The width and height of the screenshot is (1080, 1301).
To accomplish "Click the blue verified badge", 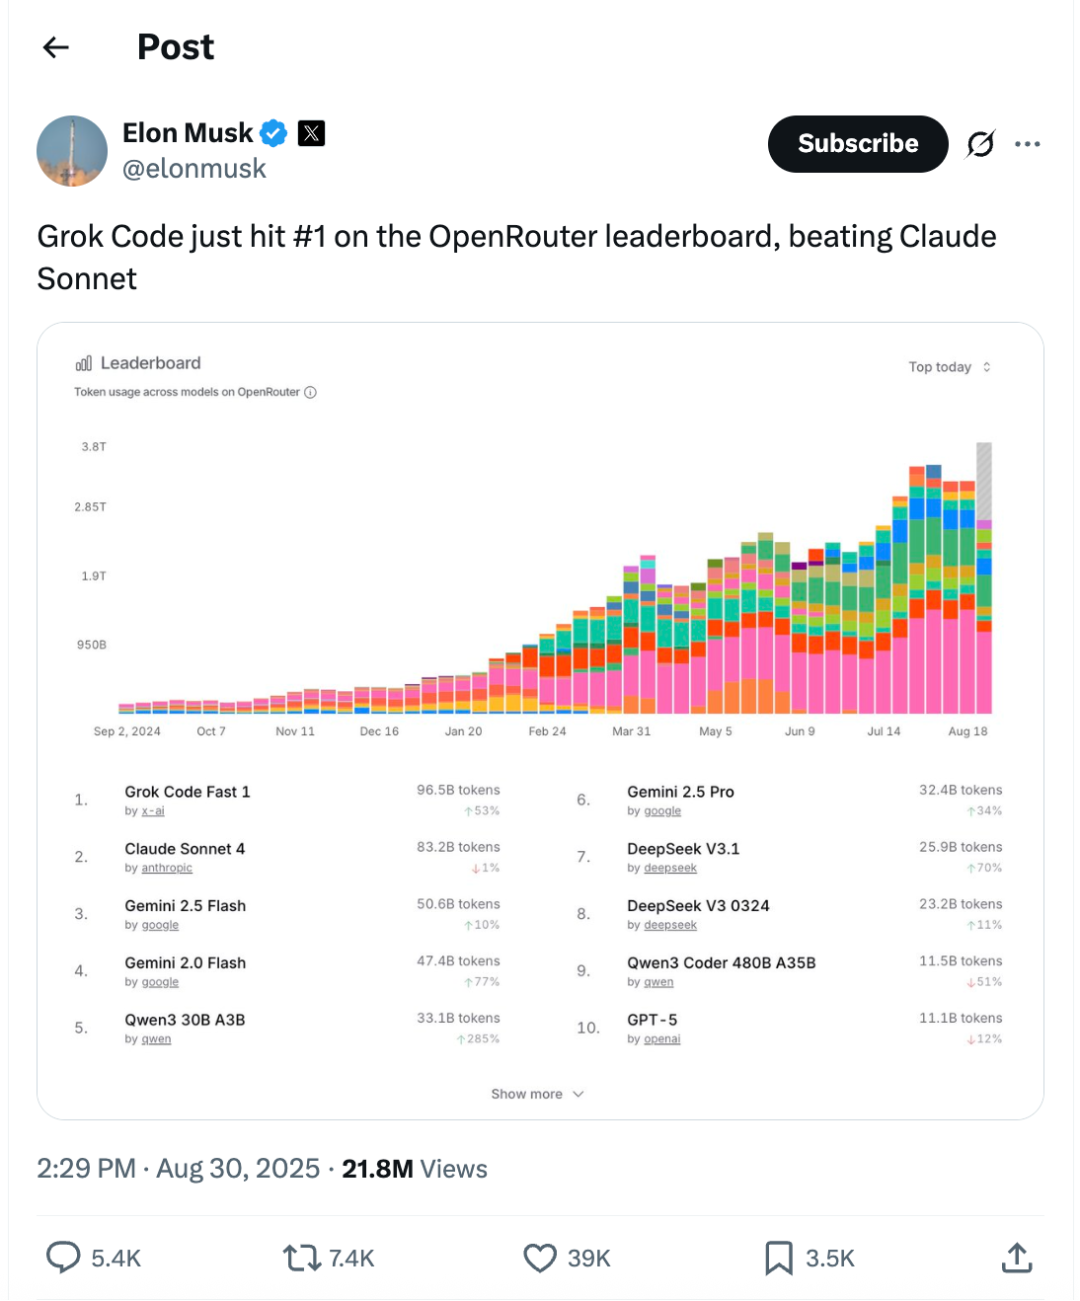I will pyautogui.click(x=274, y=133).
